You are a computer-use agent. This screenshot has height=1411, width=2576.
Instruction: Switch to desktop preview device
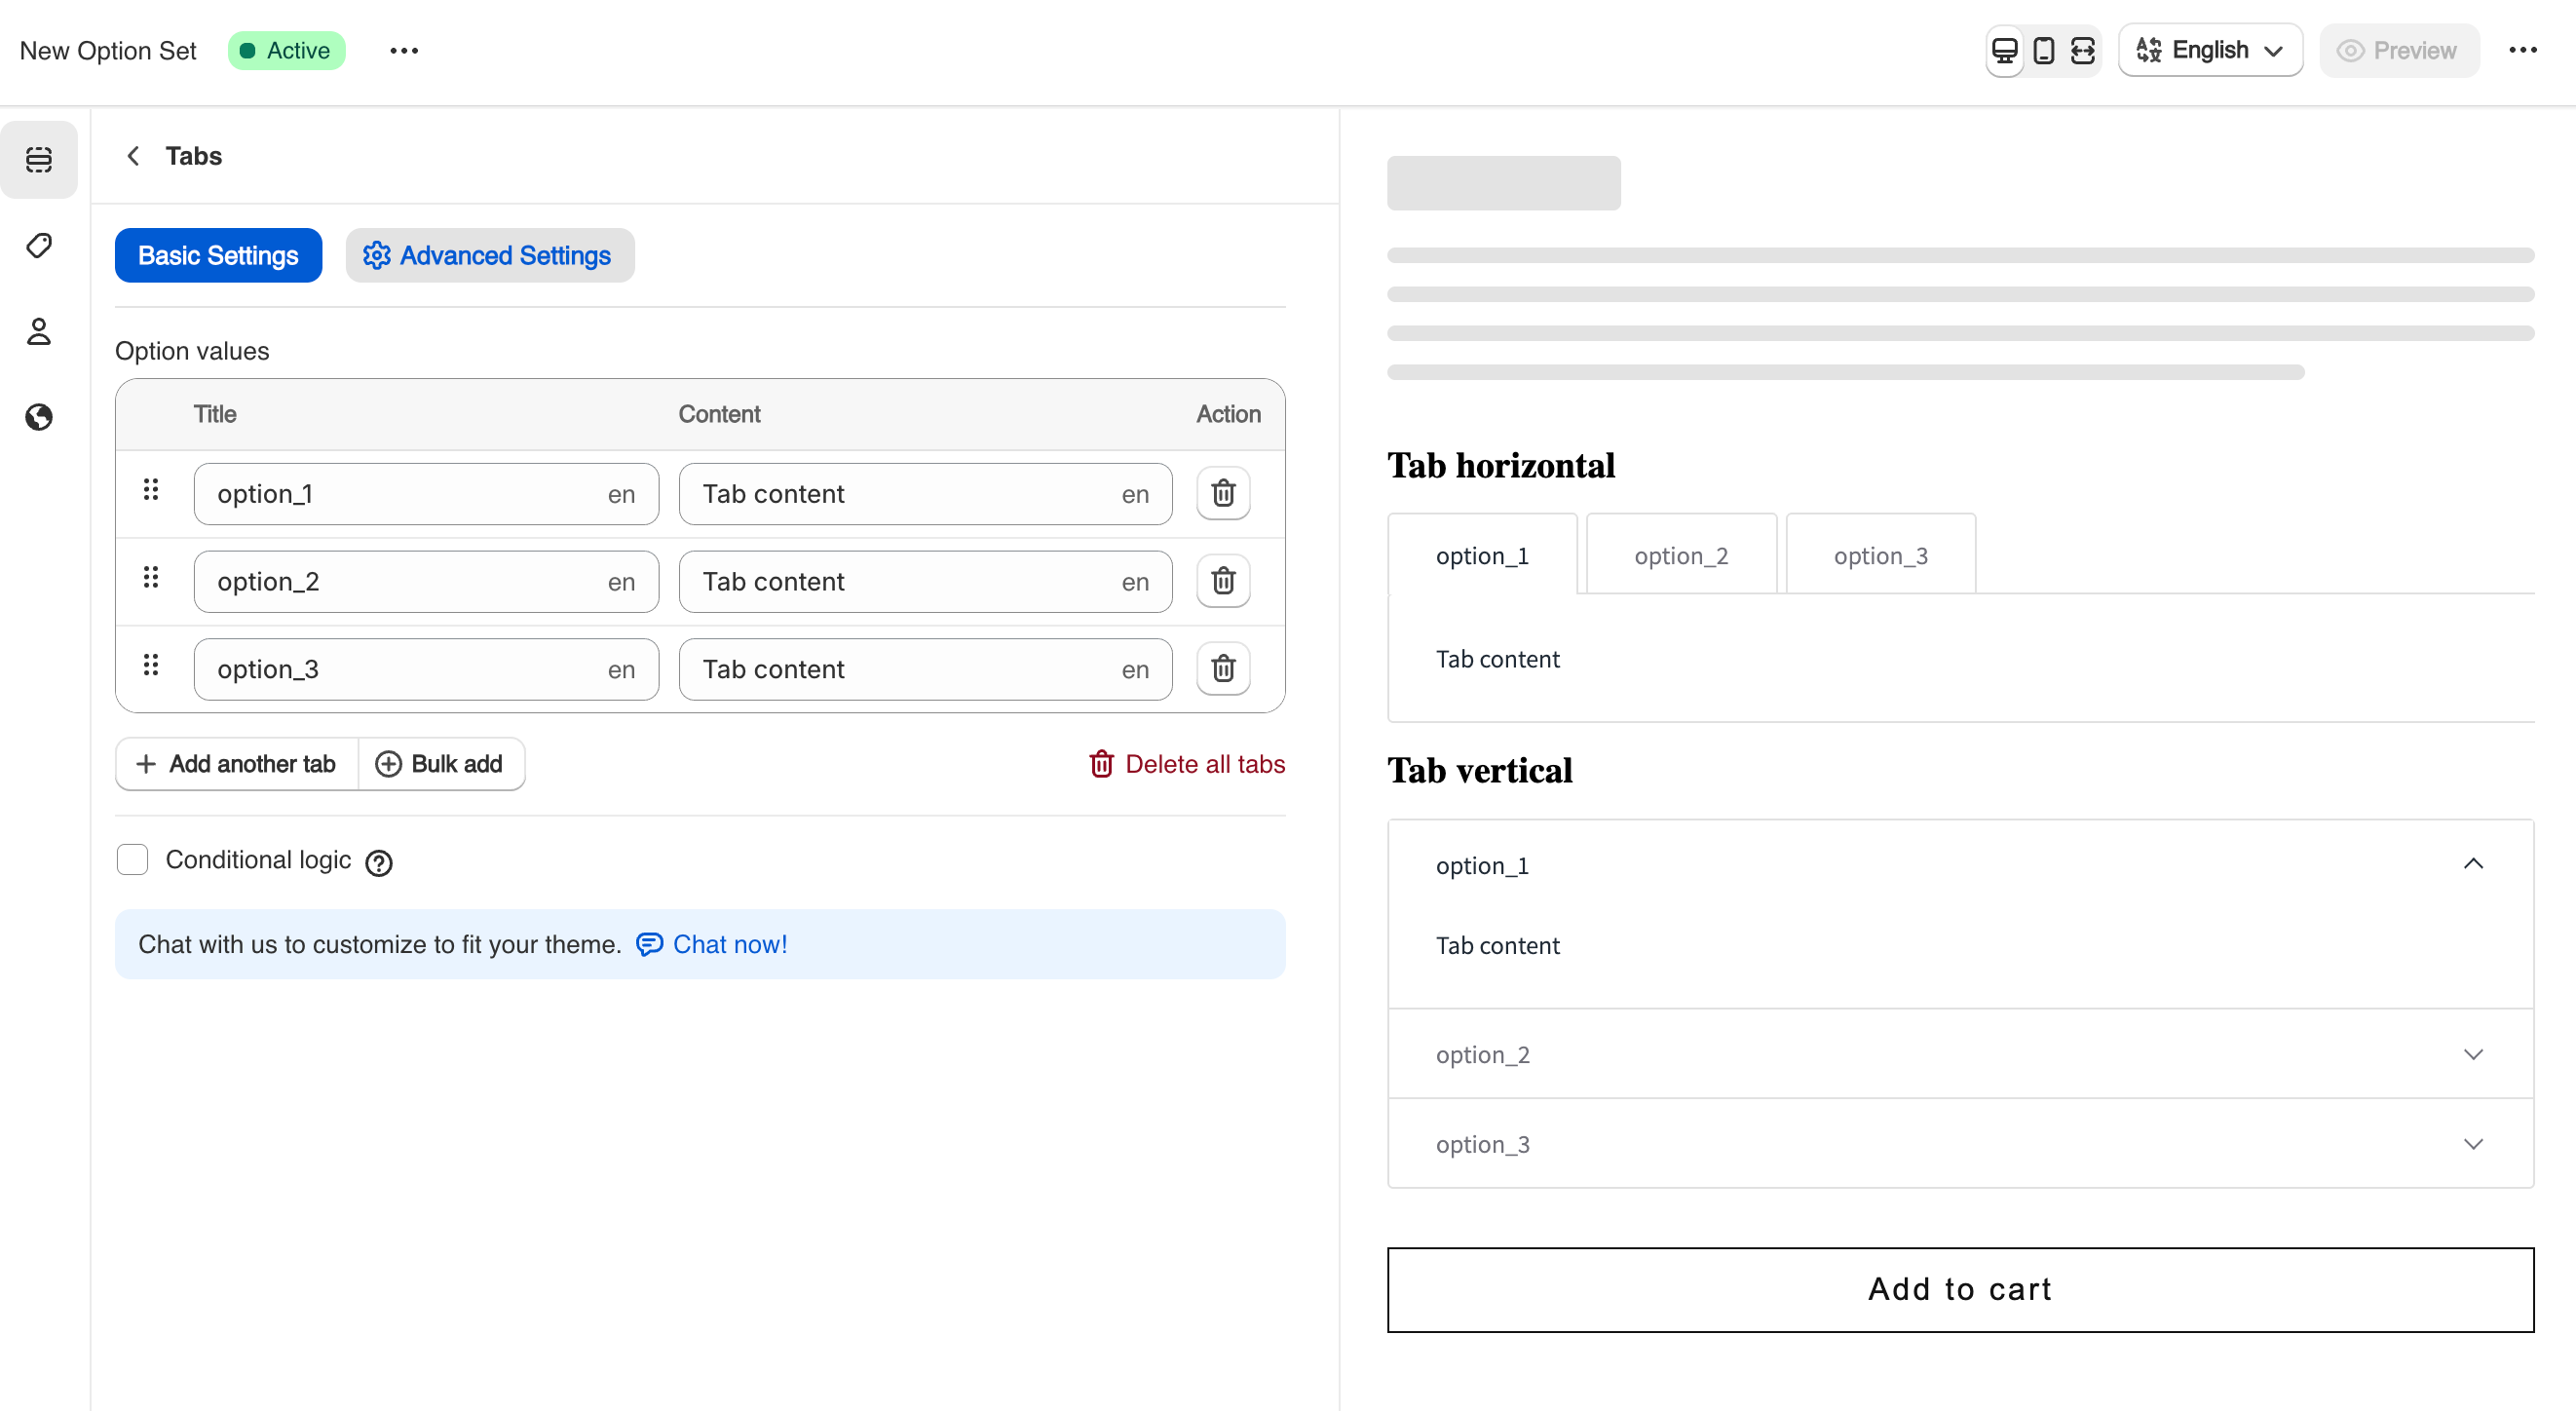click(2004, 50)
